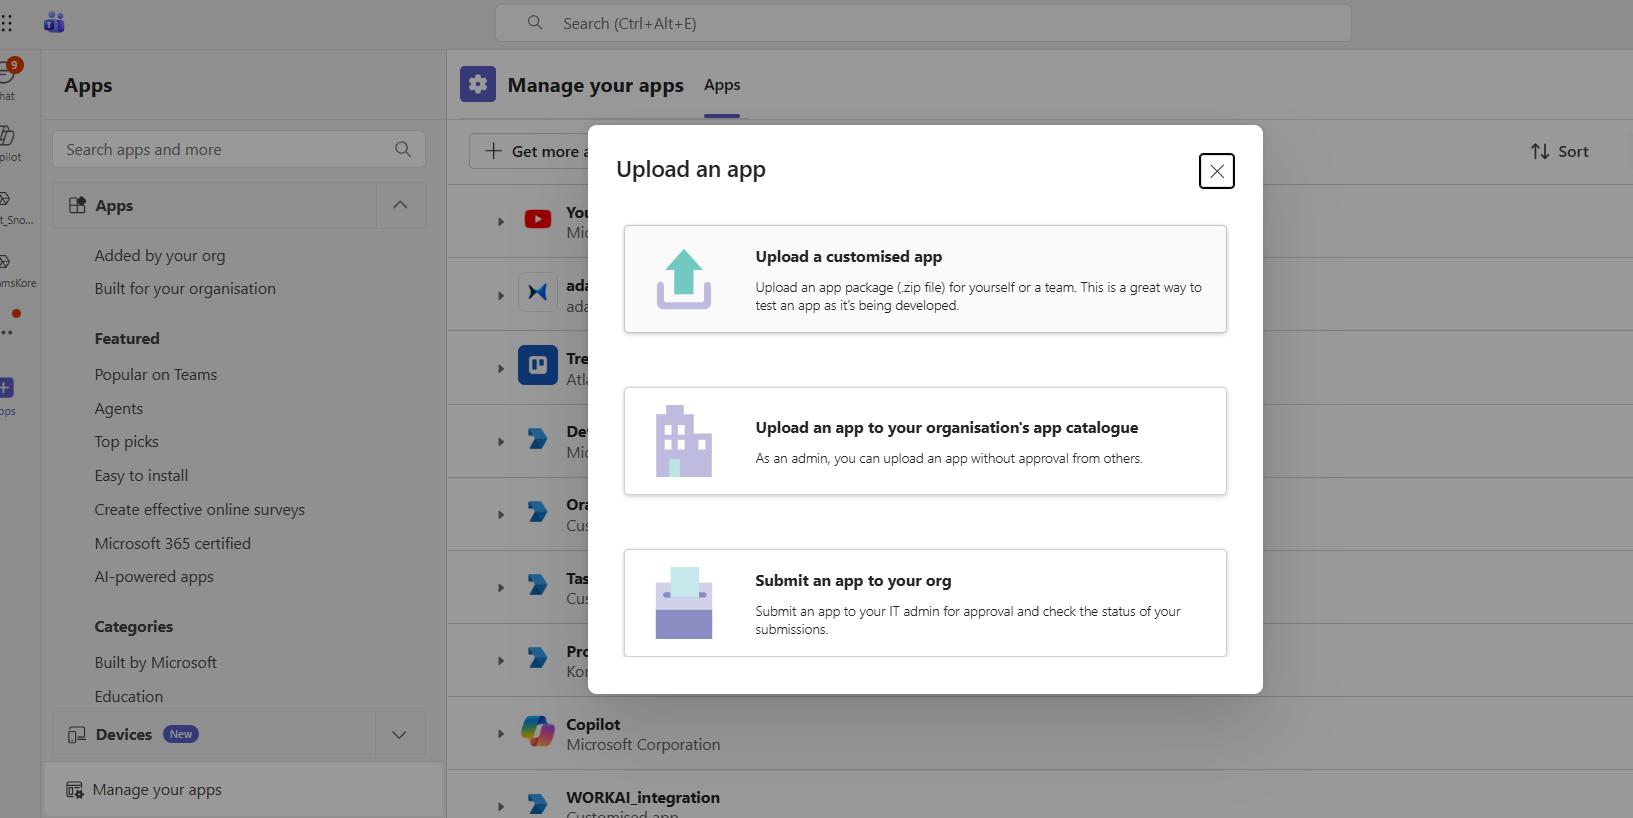Collapse the Apps section chevron

coord(400,205)
